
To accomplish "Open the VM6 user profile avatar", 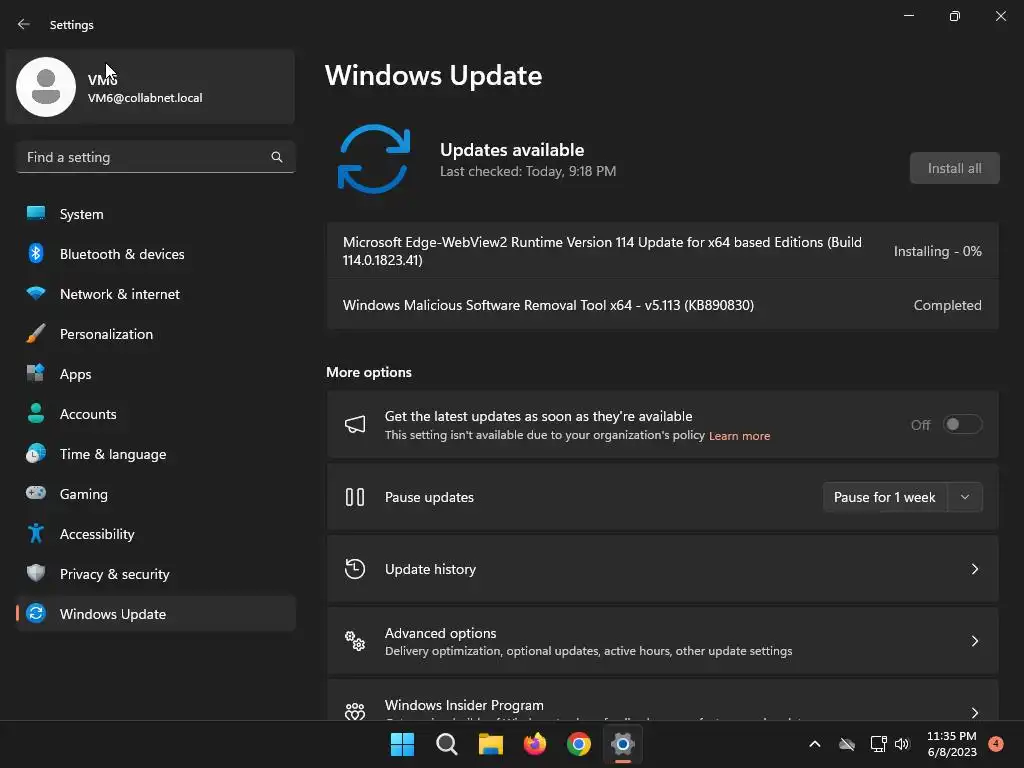I will [x=46, y=87].
